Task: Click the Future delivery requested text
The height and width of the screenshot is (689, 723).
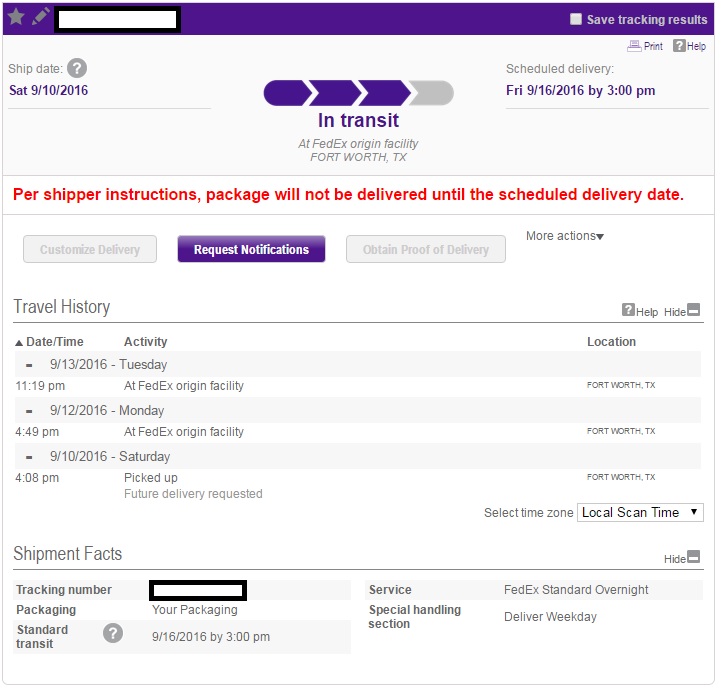Action: 193,494
